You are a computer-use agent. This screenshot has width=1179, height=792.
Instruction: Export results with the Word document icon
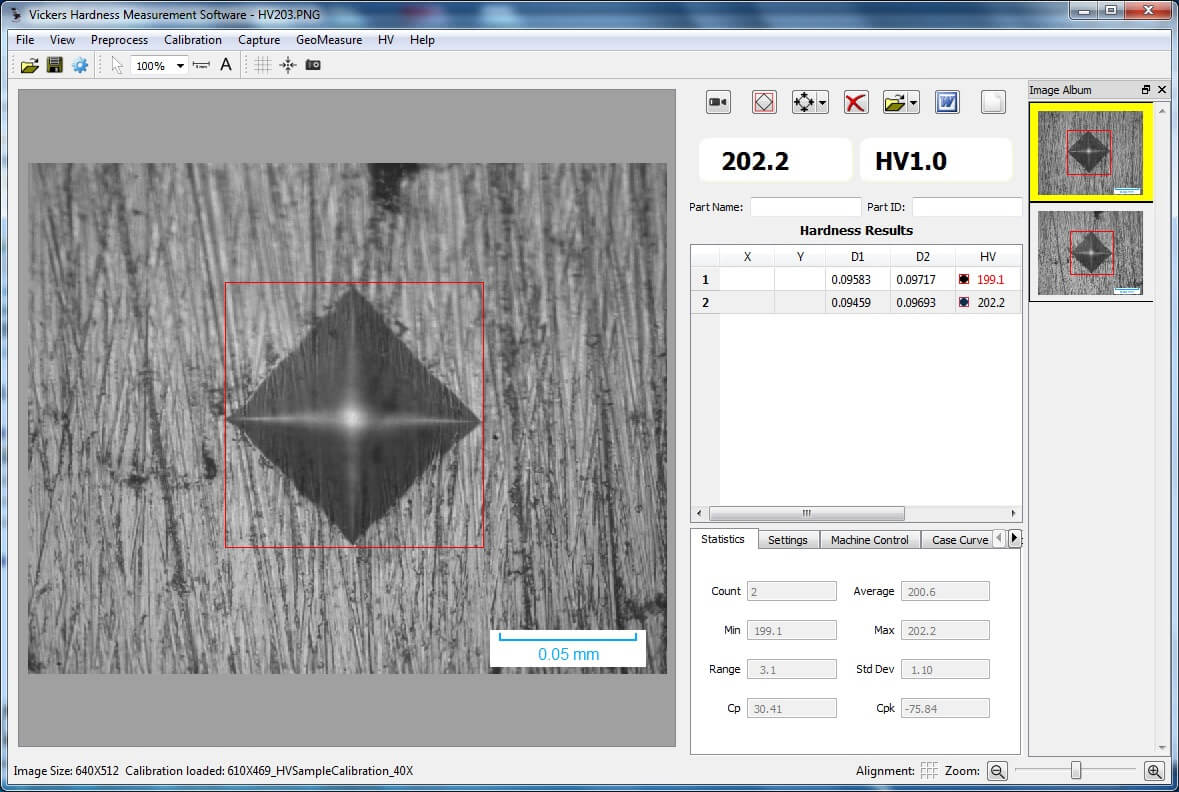[x=947, y=102]
